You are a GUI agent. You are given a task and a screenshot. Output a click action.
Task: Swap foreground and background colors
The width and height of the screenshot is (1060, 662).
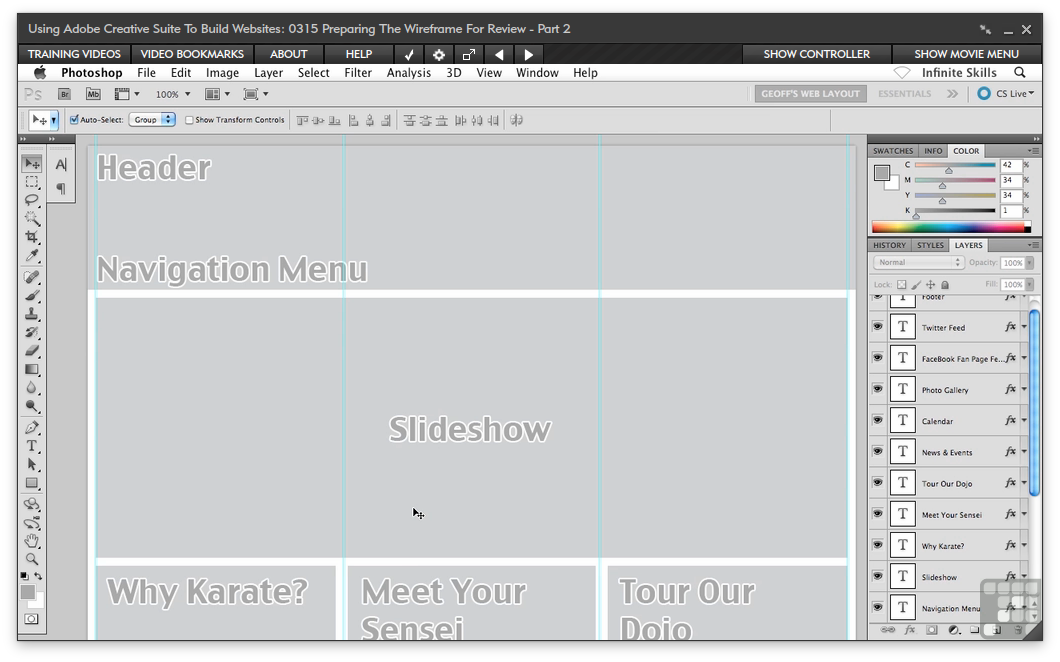click(39, 576)
